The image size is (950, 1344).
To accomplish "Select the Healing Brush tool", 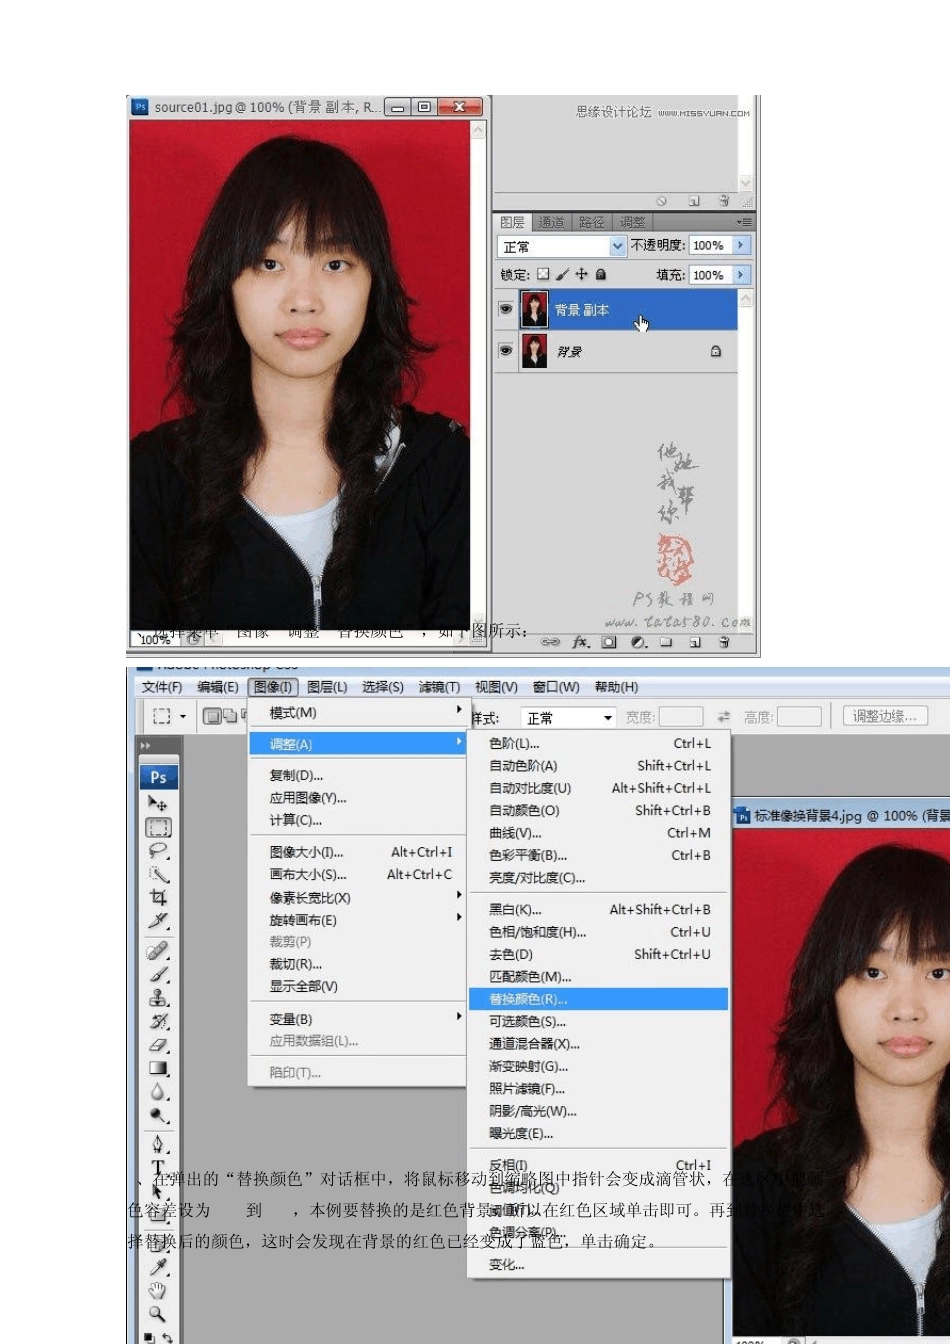I will pyautogui.click(x=158, y=950).
